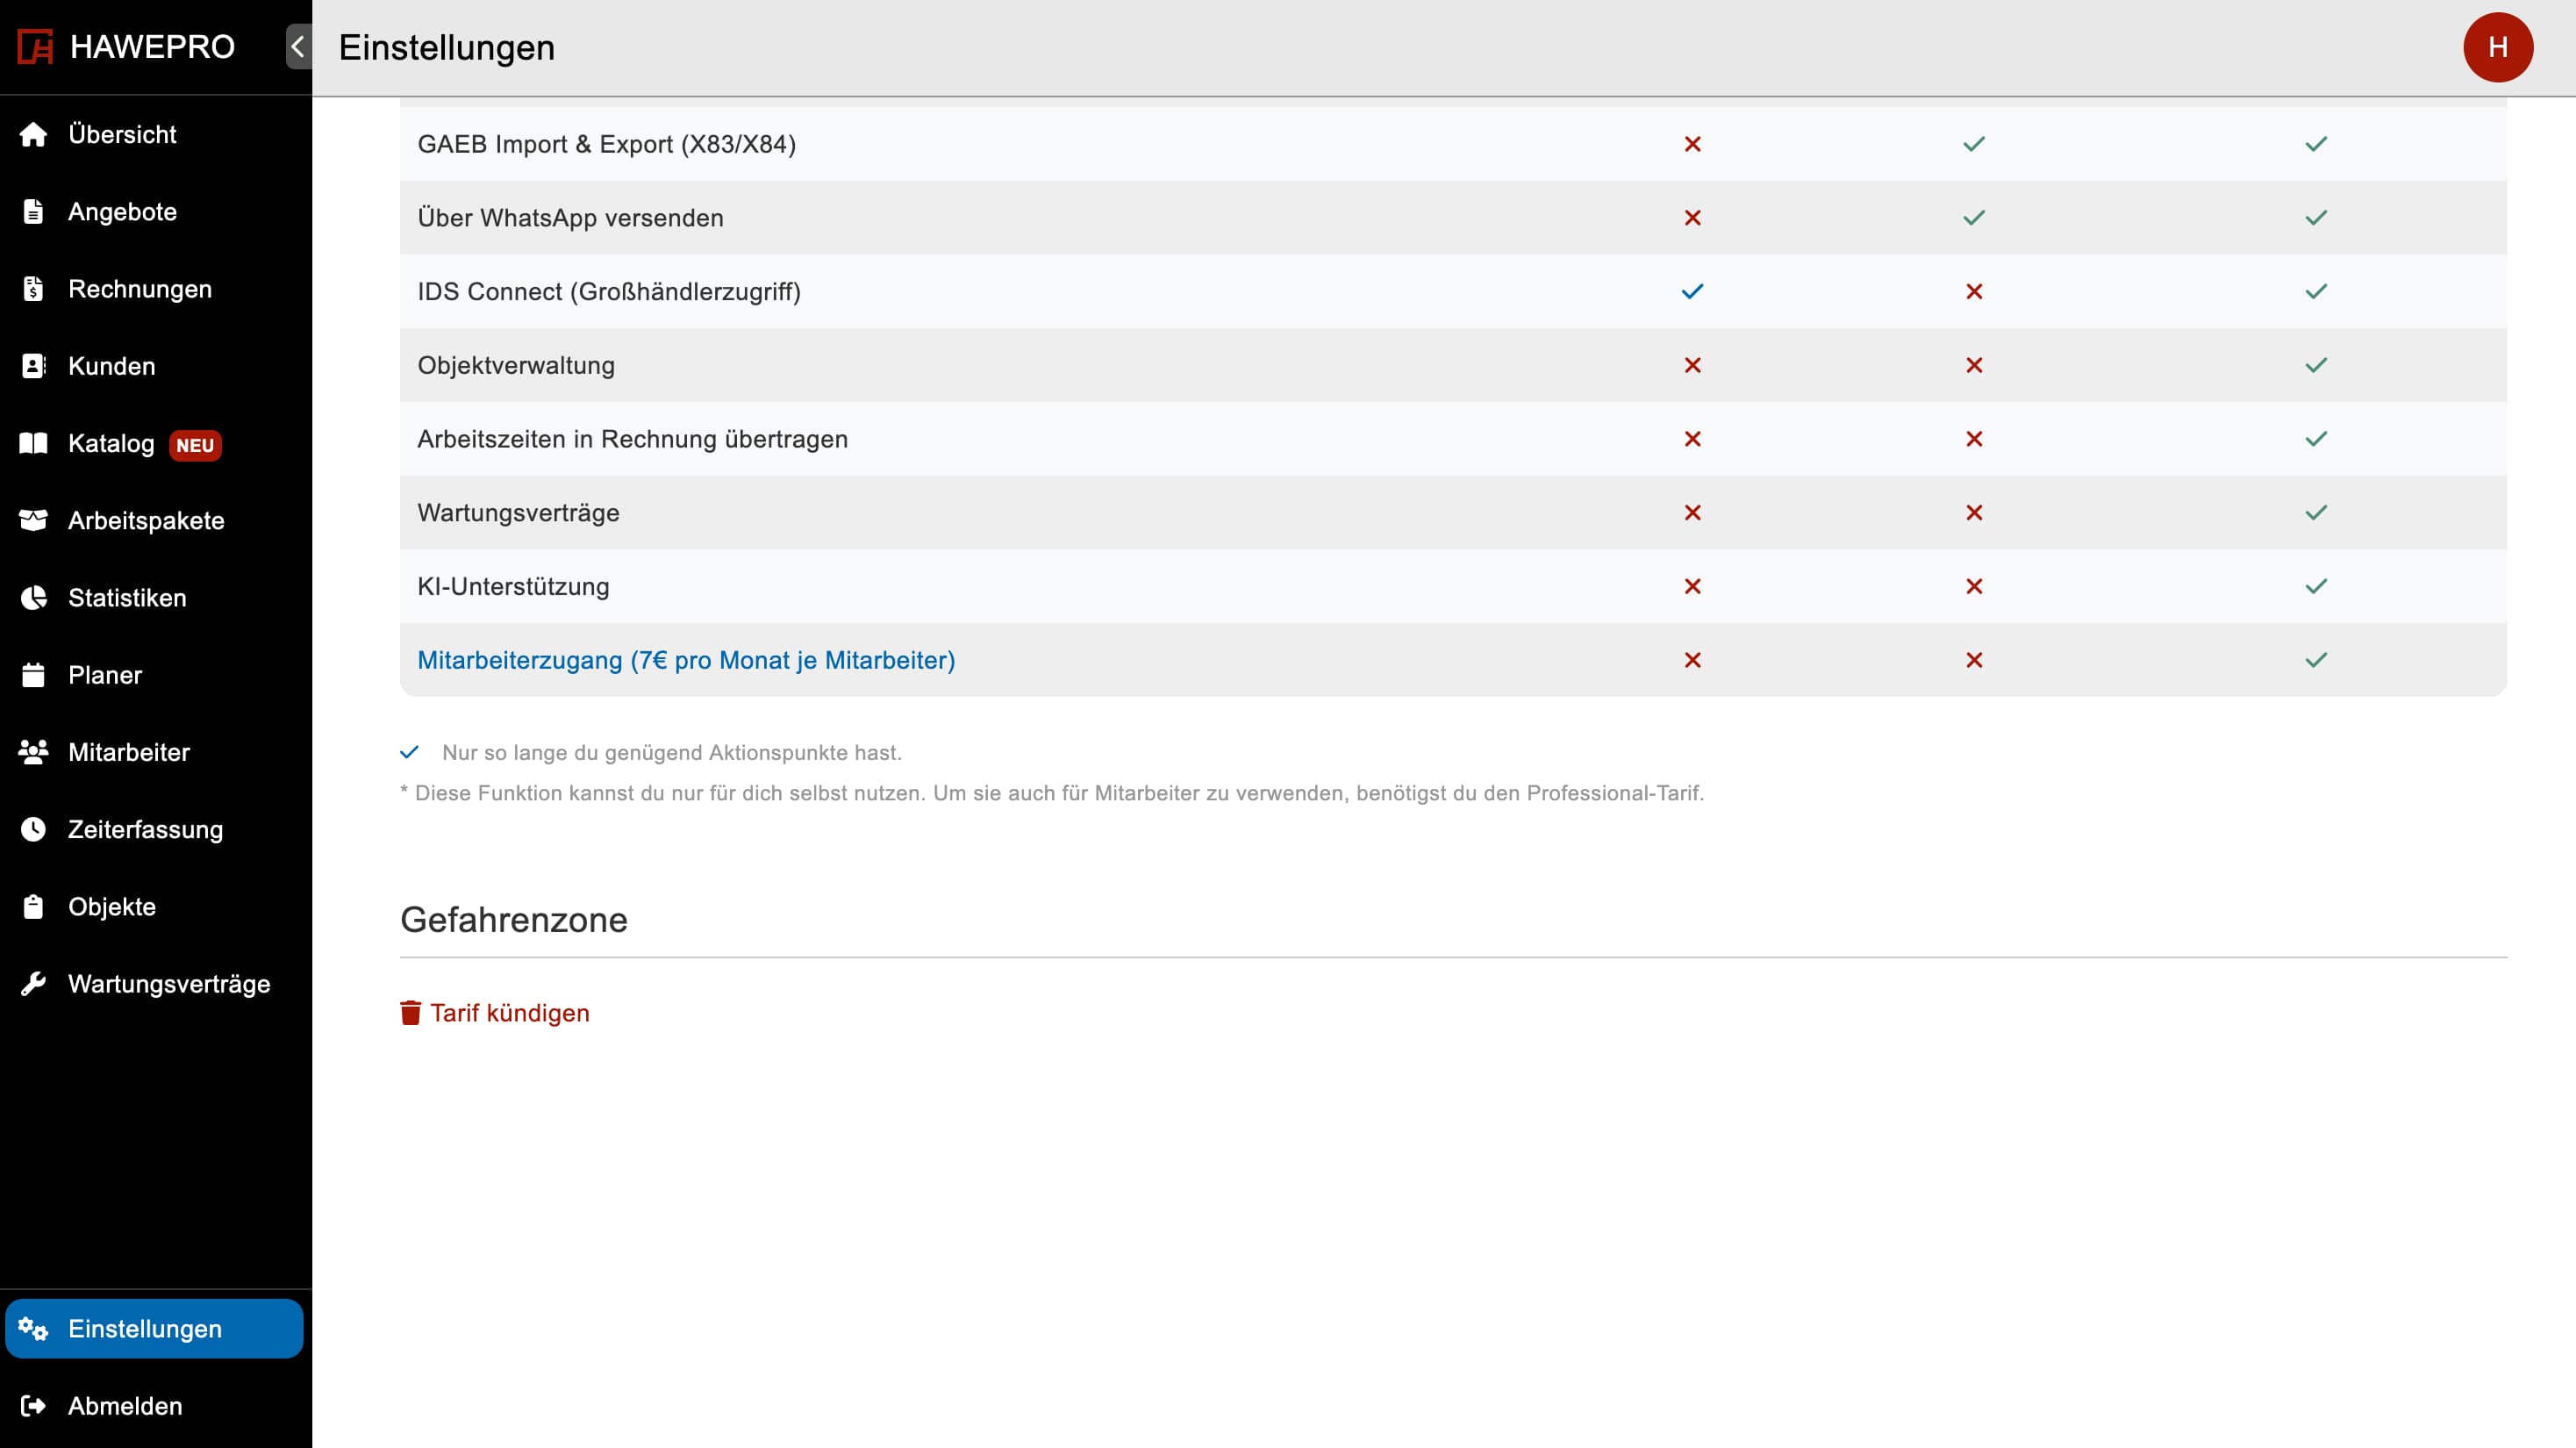2576x1448 pixels.
Task: Open the Übersicht home icon
Action: coord(33,134)
